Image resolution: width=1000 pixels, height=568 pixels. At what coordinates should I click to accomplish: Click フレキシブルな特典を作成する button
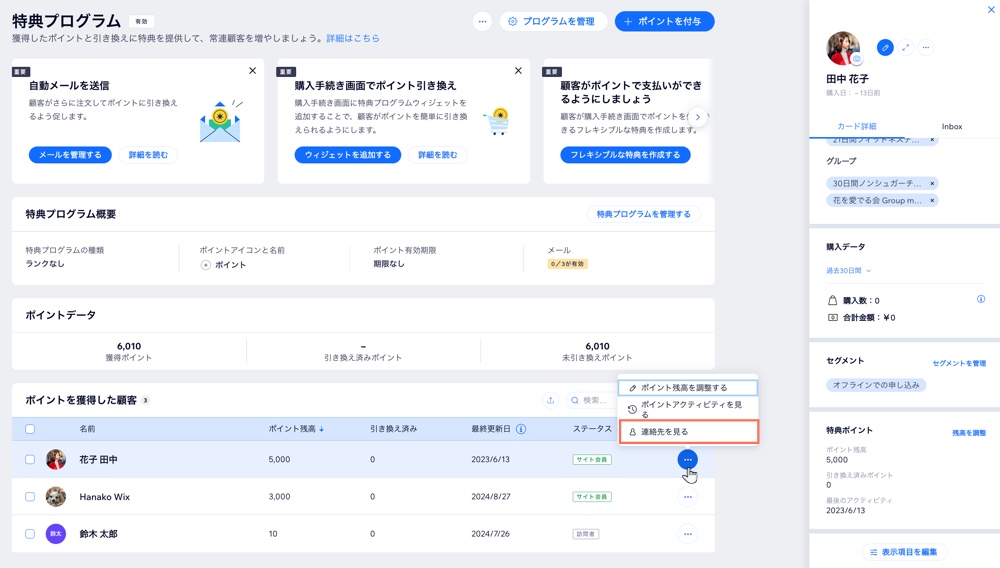(625, 155)
